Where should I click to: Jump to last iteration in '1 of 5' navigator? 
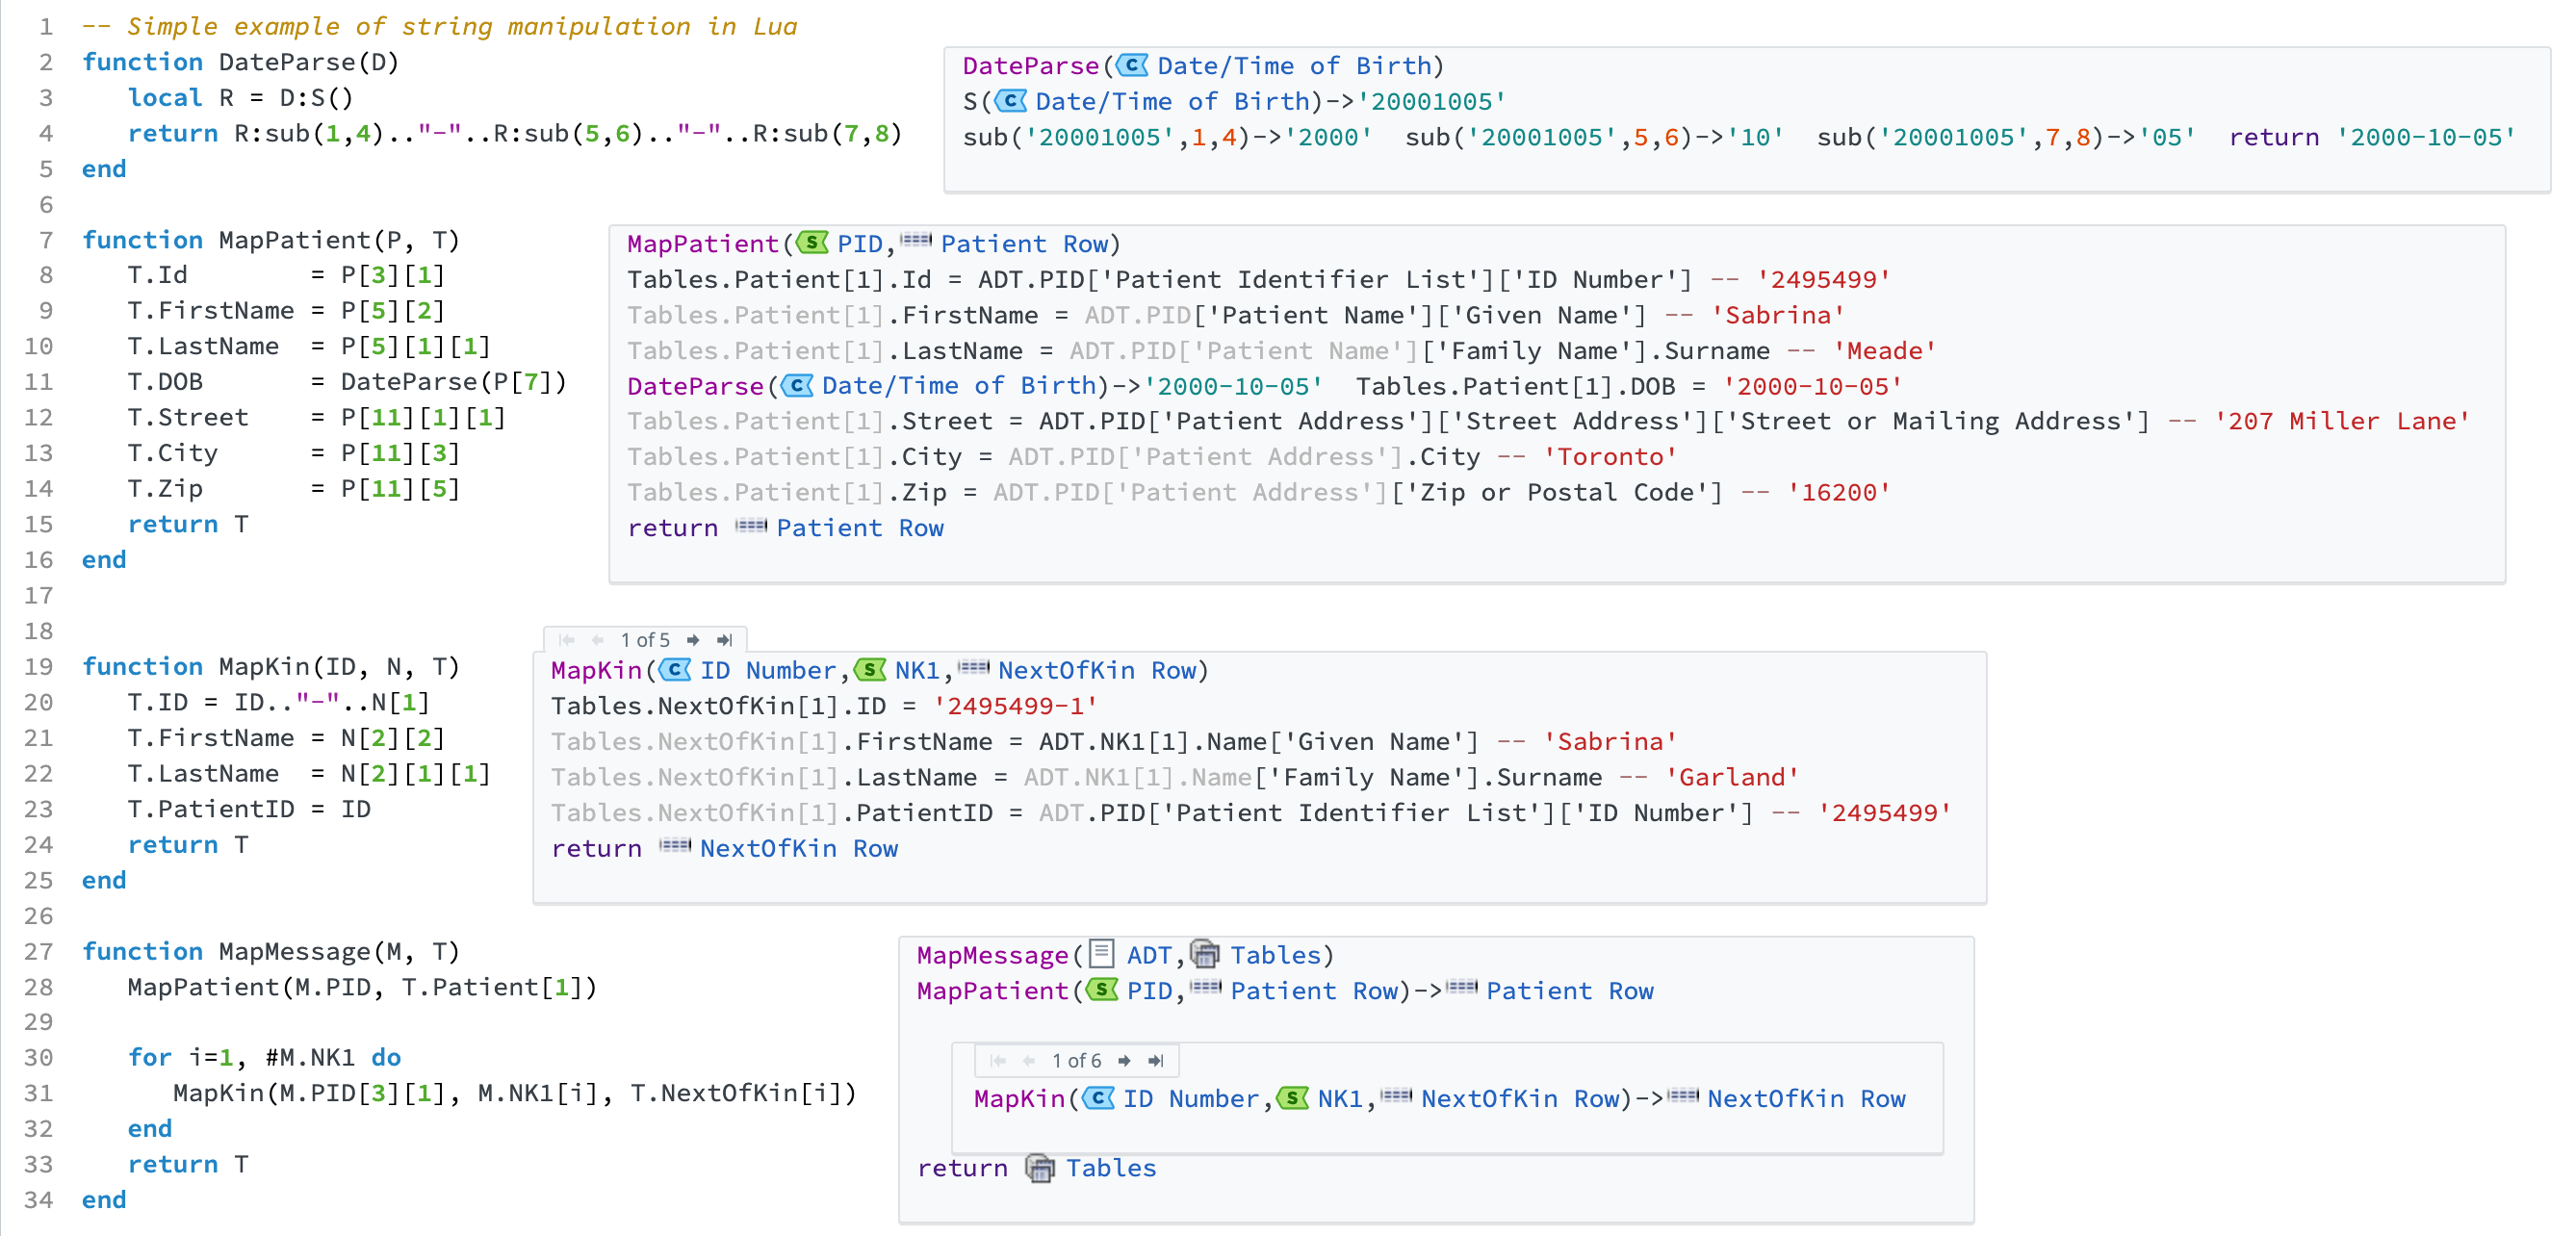pyautogui.click(x=725, y=640)
